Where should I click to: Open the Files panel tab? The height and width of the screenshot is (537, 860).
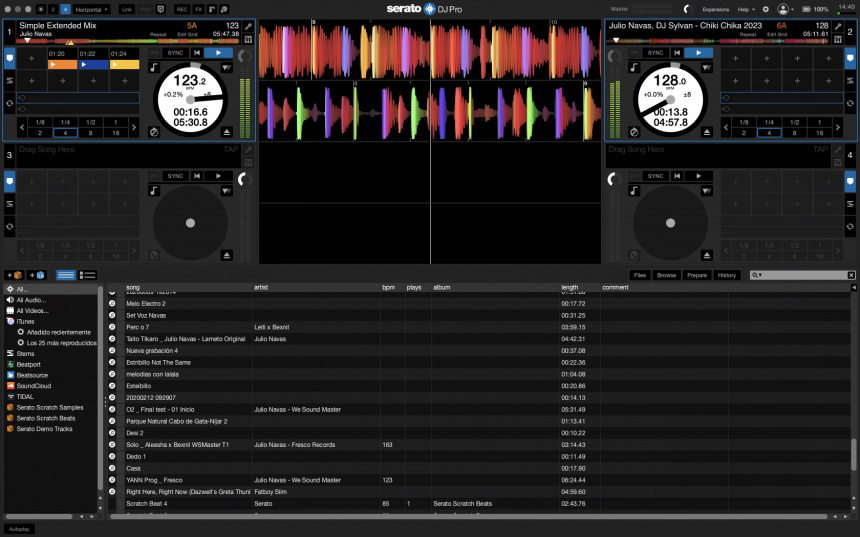(x=640, y=275)
